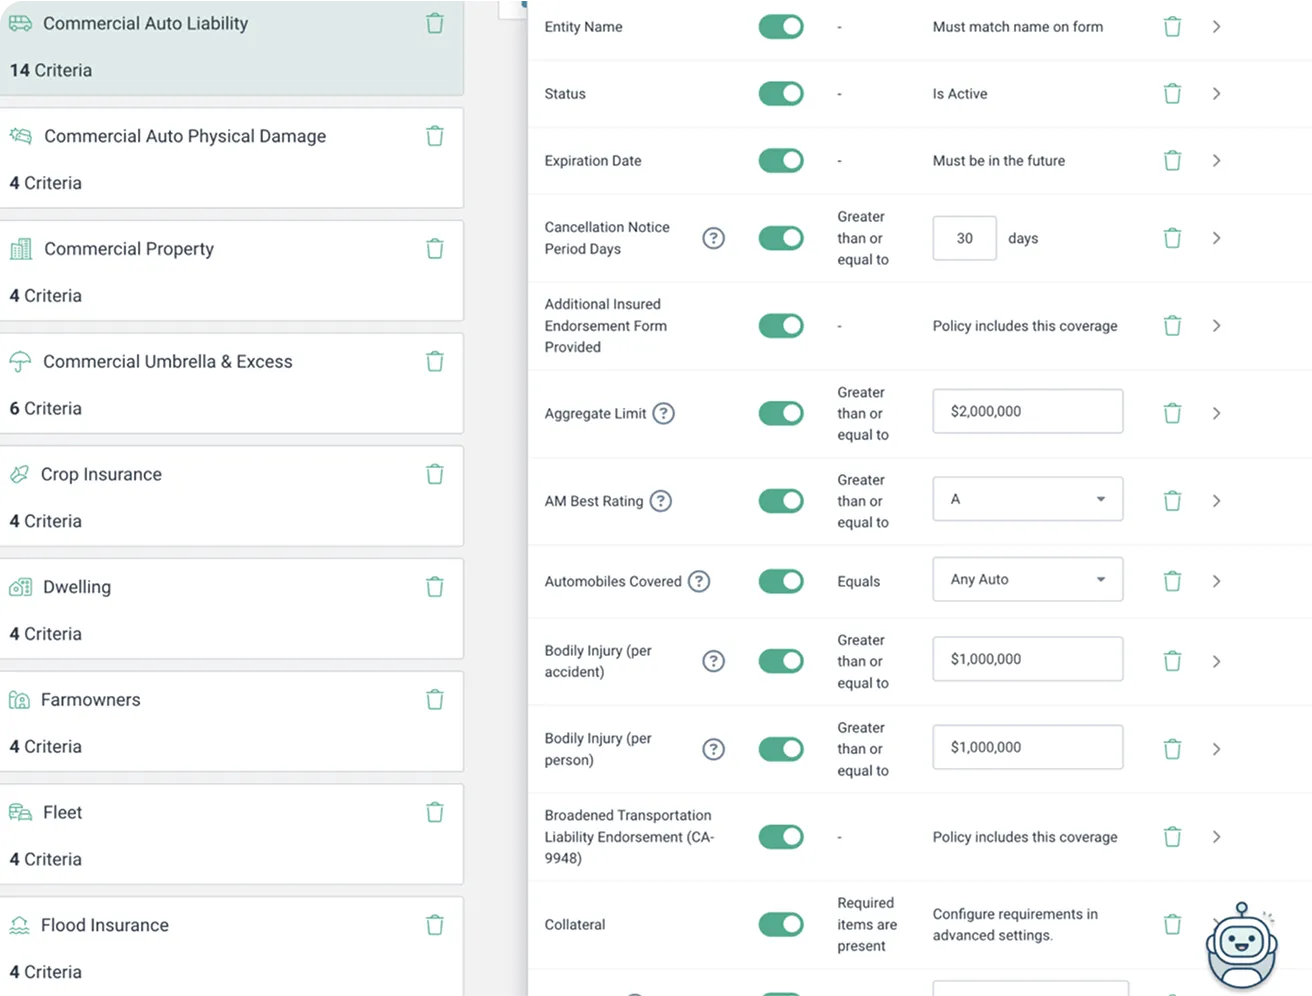Click the Cancellation Notice Period Days help icon
This screenshot has height=996, width=1312.
coord(713,238)
